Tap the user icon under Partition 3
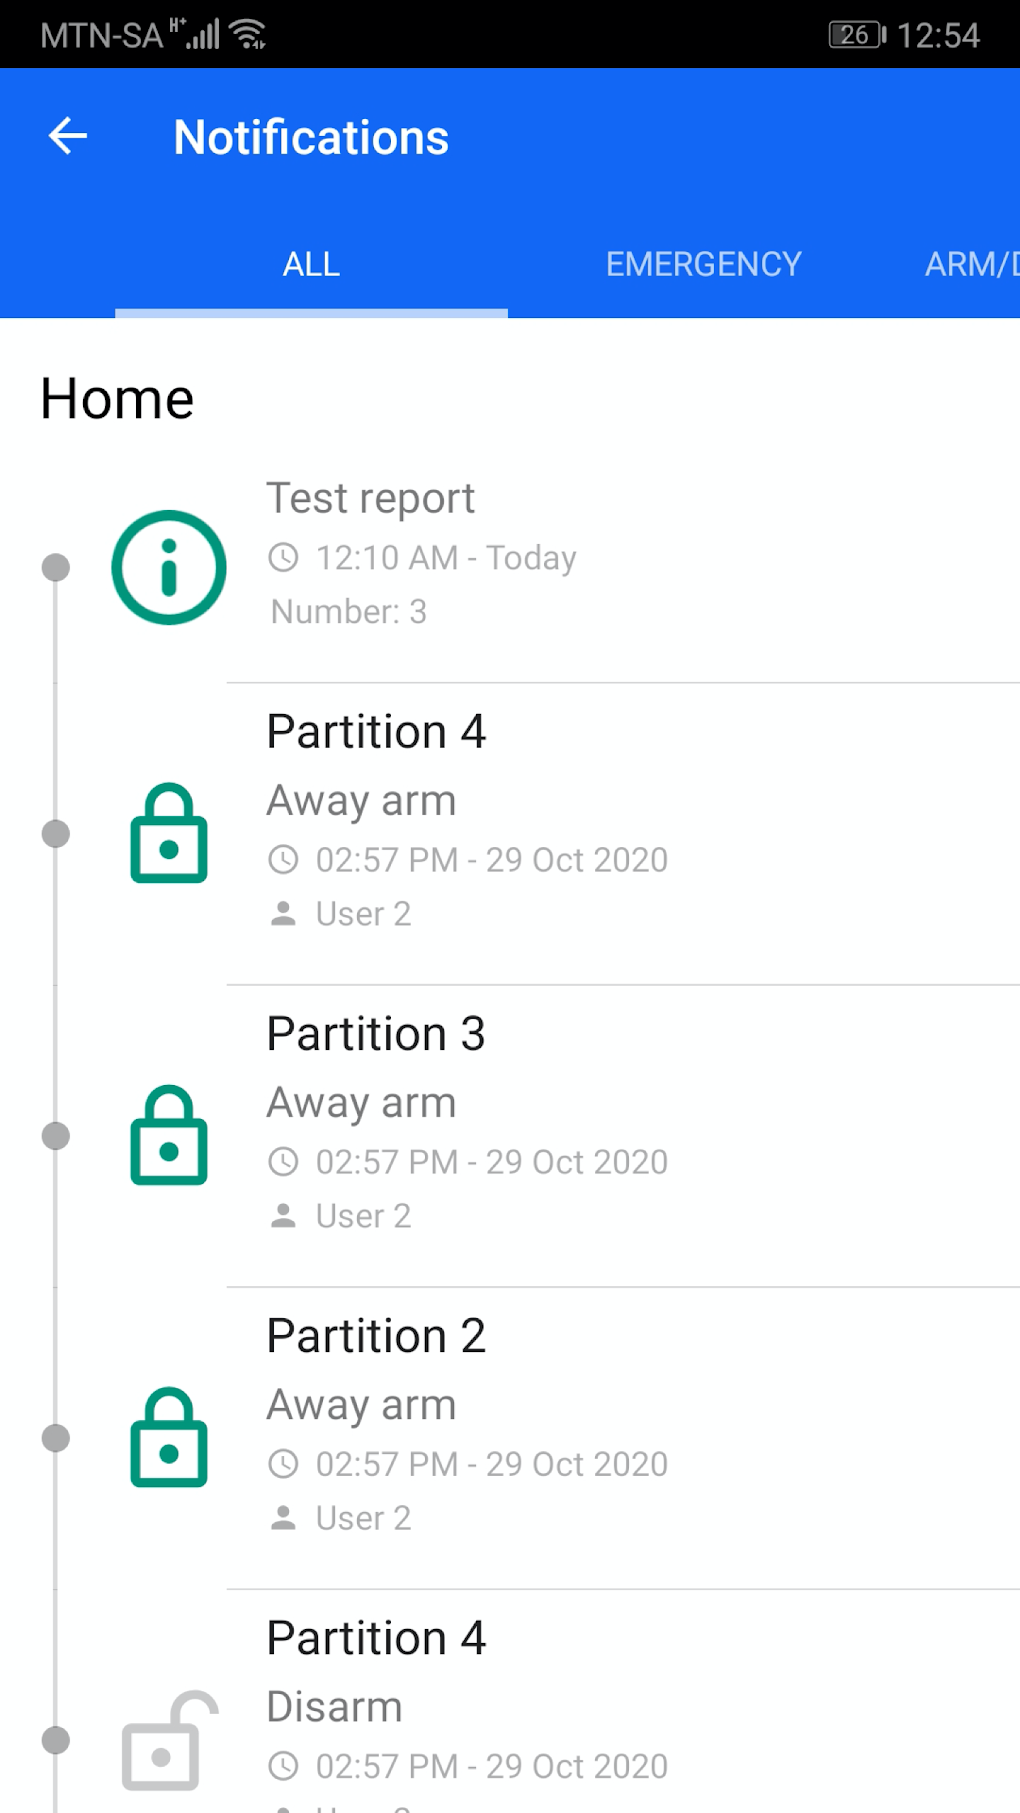Image resolution: width=1020 pixels, height=1813 pixels. 284,1215
